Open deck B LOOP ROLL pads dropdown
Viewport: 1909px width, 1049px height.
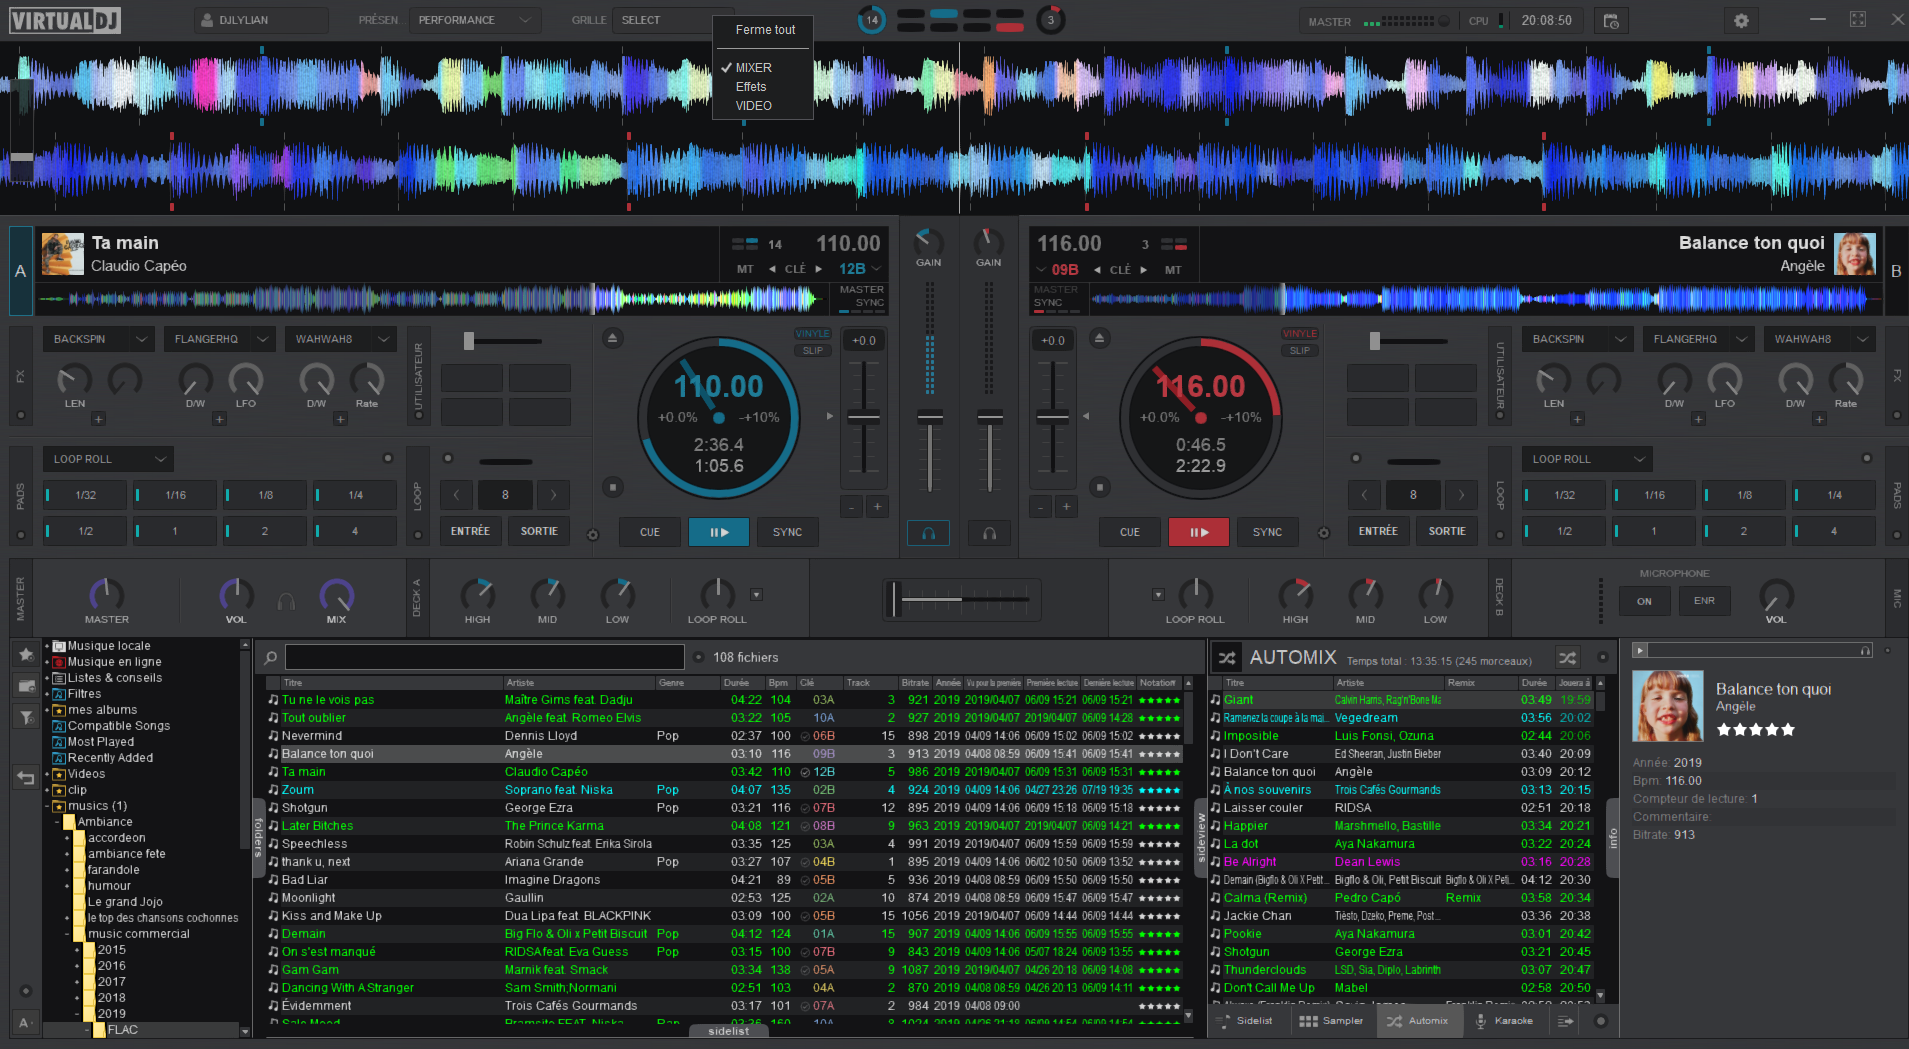(1587, 459)
